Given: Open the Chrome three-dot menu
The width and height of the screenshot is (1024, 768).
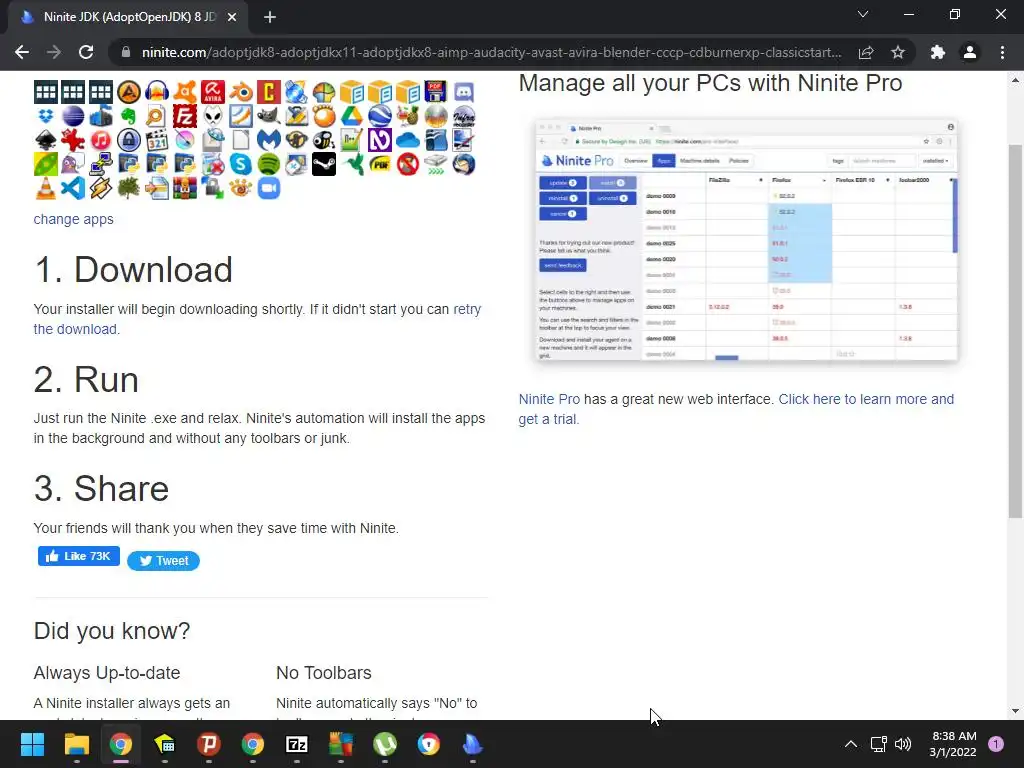Looking at the screenshot, I should 1002,52.
